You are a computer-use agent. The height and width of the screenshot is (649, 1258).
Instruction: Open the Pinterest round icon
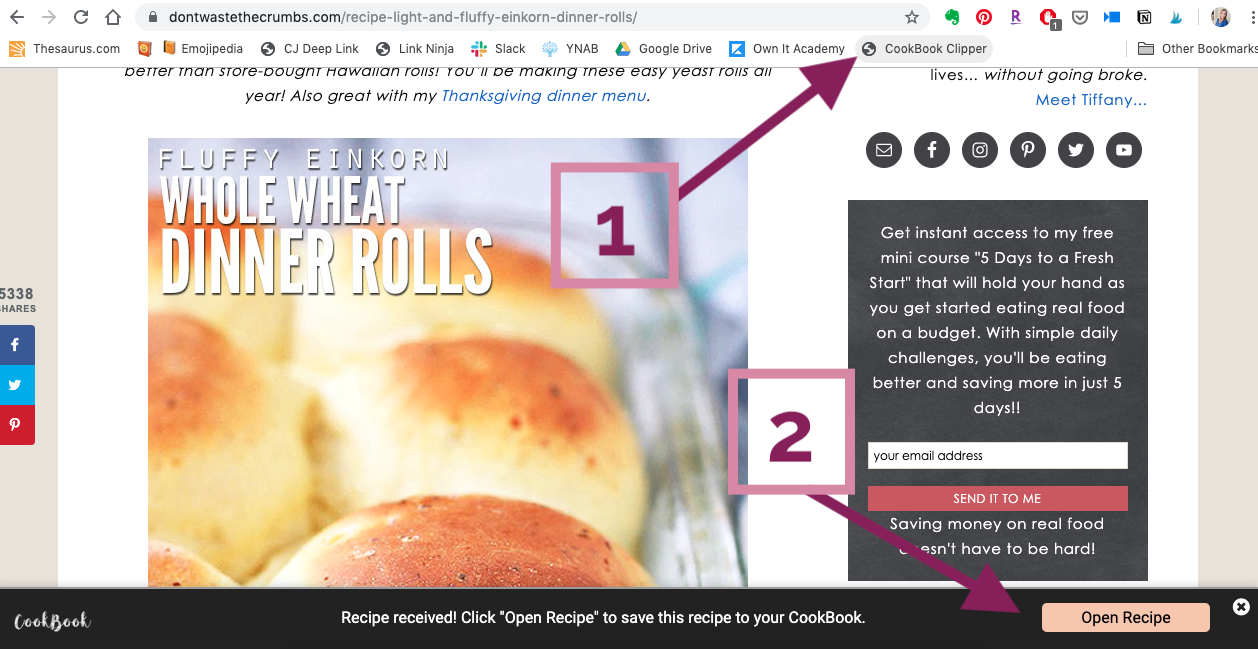tap(1028, 150)
